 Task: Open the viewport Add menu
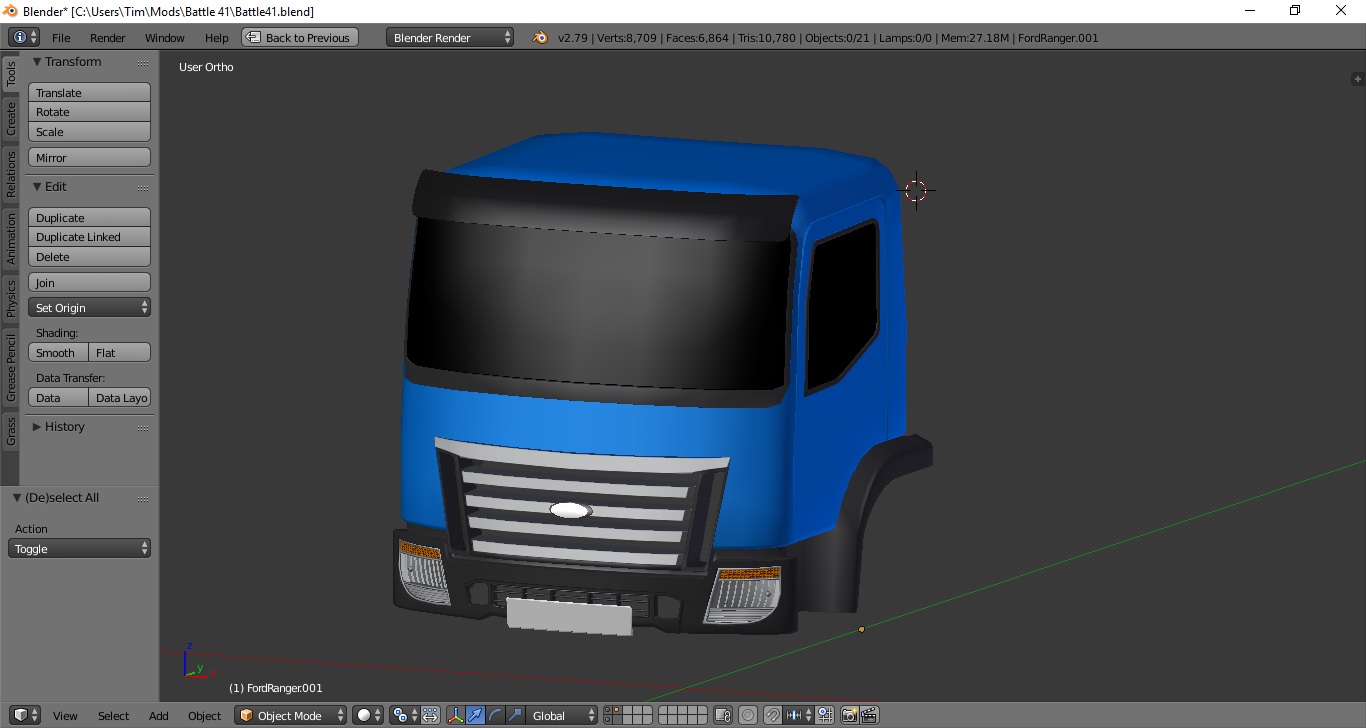pyautogui.click(x=159, y=715)
